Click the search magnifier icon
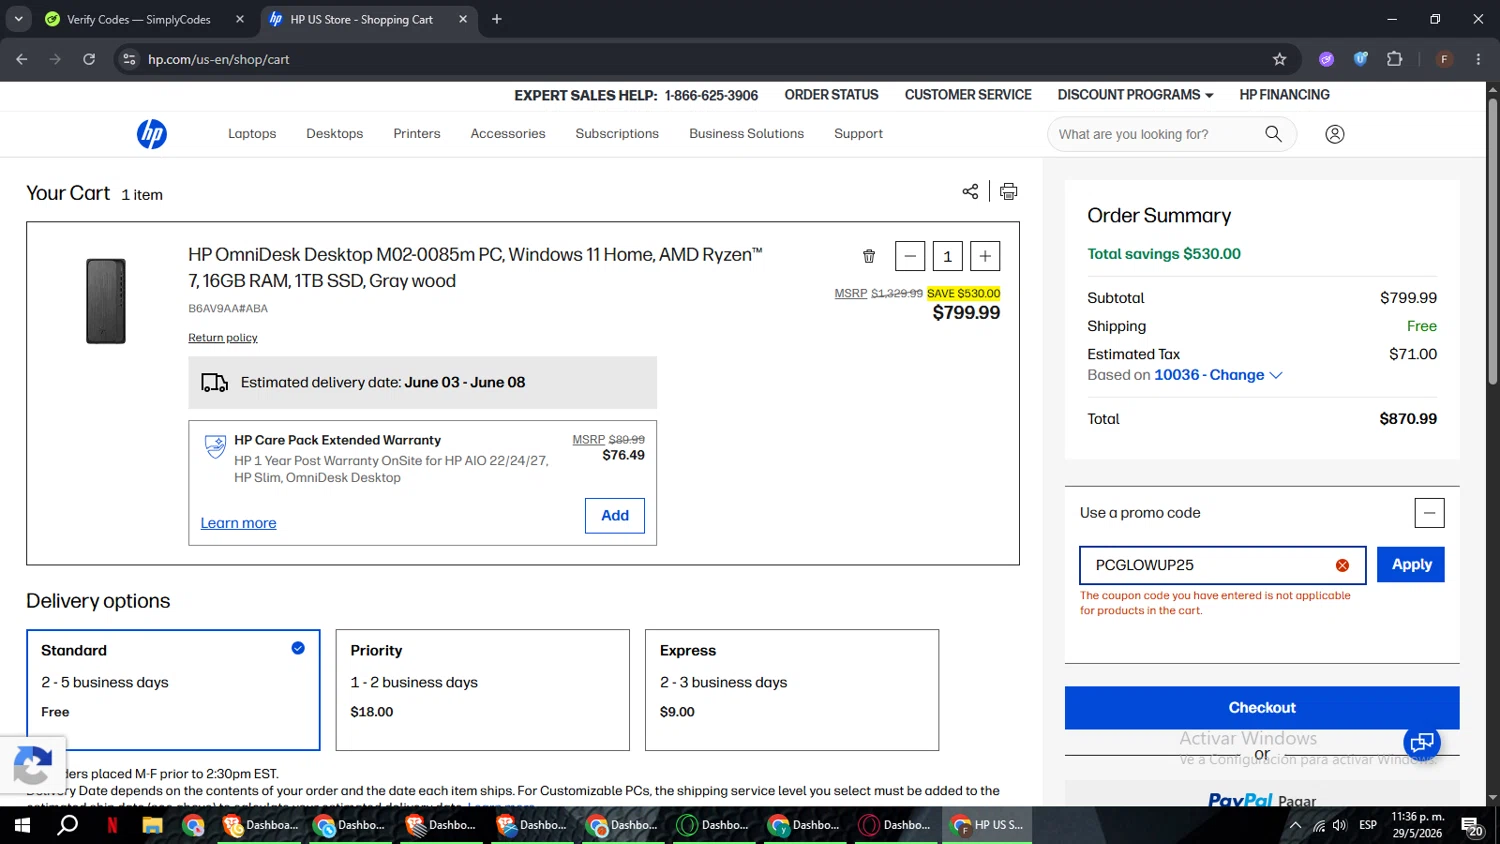This screenshot has width=1500, height=844. [1273, 134]
